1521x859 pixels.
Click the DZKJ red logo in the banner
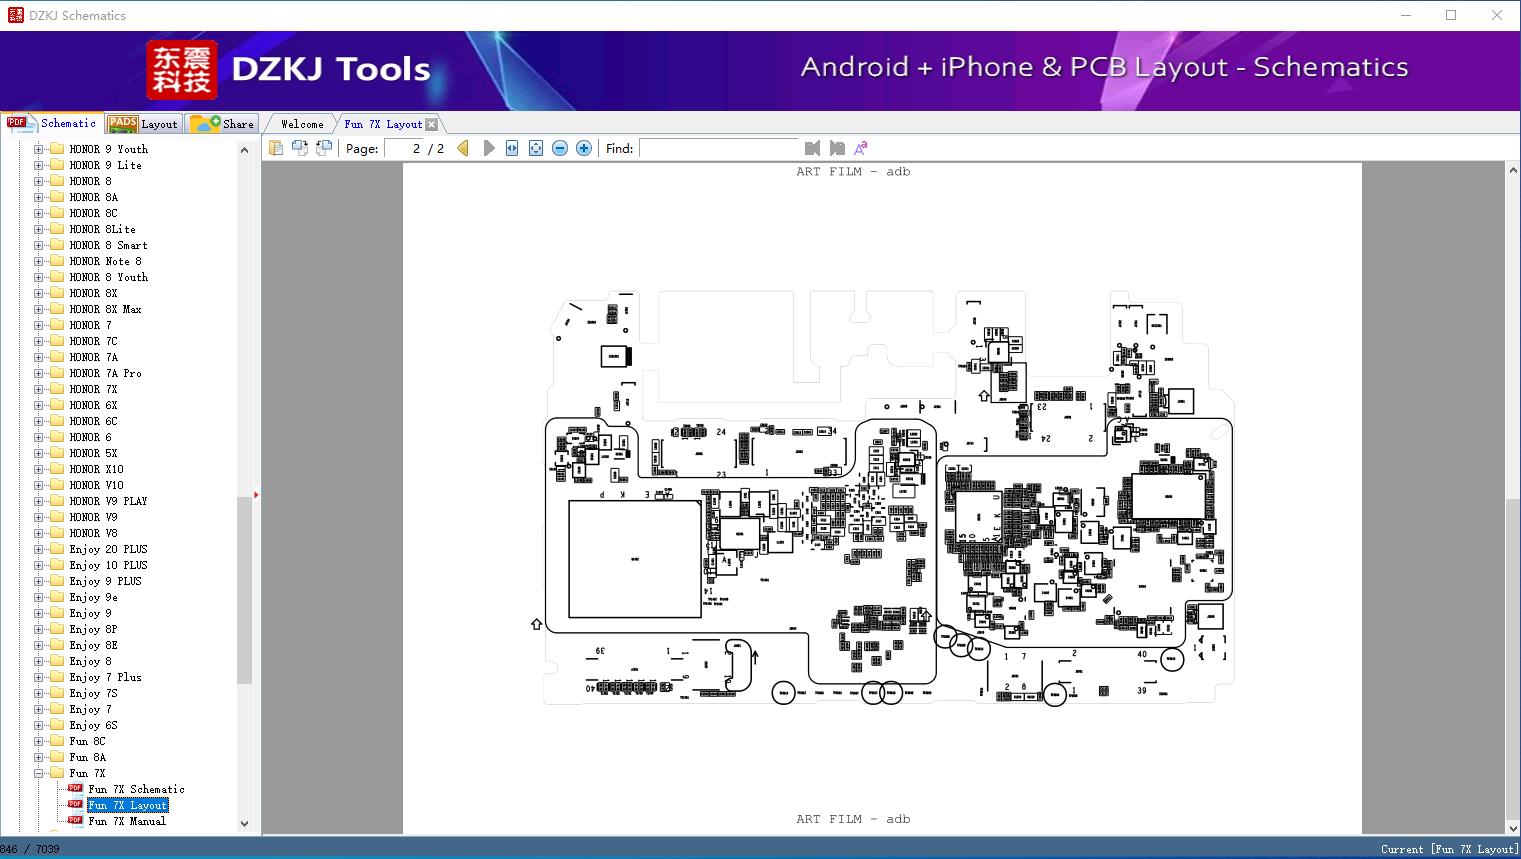182,70
